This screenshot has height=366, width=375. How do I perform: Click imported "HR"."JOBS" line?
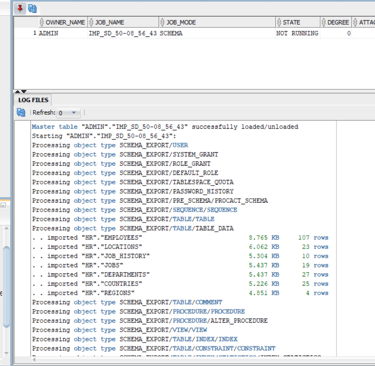[180, 265]
